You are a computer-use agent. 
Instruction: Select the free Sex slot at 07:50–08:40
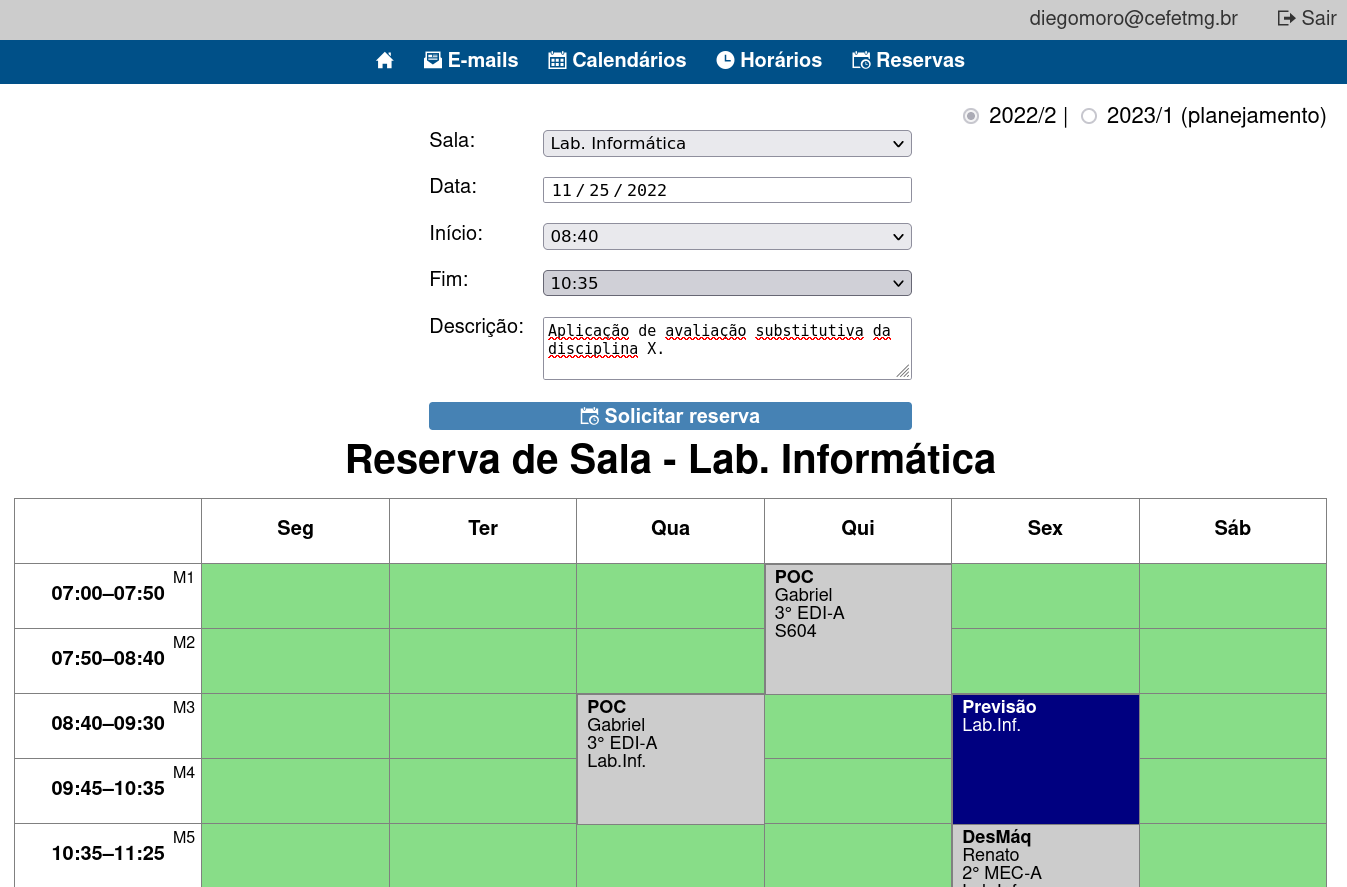click(x=1045, y=661)
